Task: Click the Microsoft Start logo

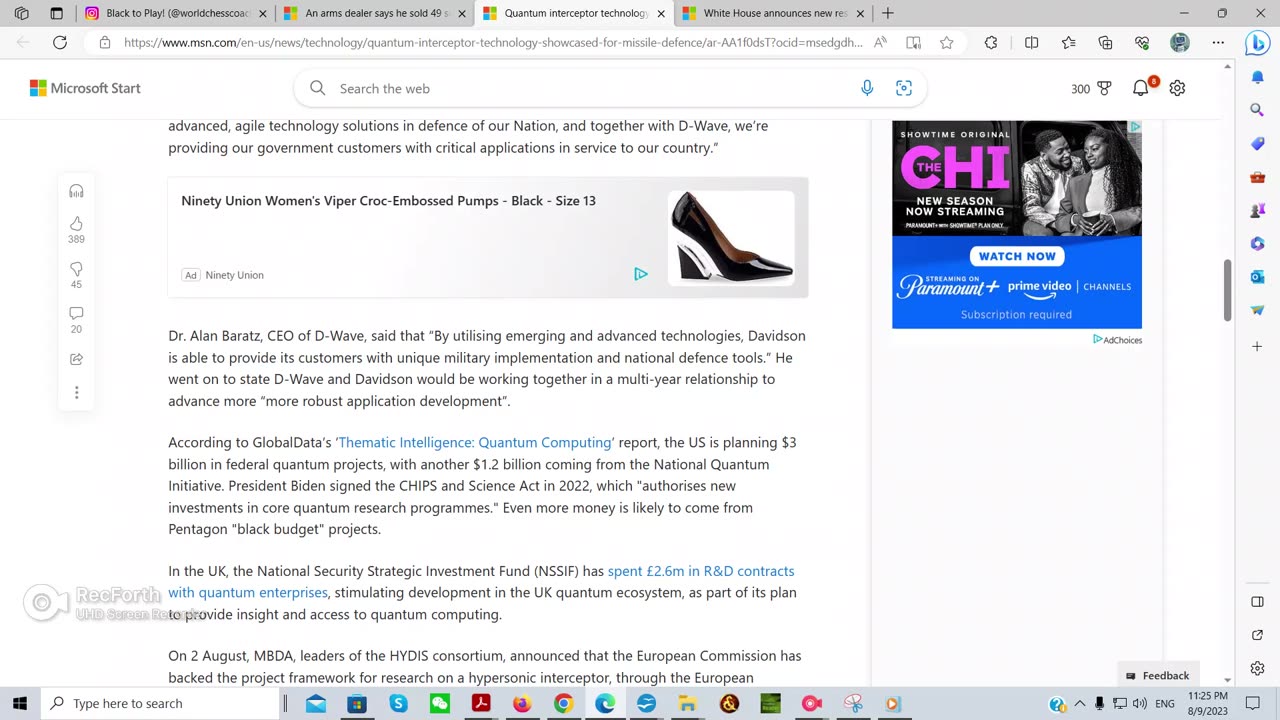Action: click(x=85, y=88)
